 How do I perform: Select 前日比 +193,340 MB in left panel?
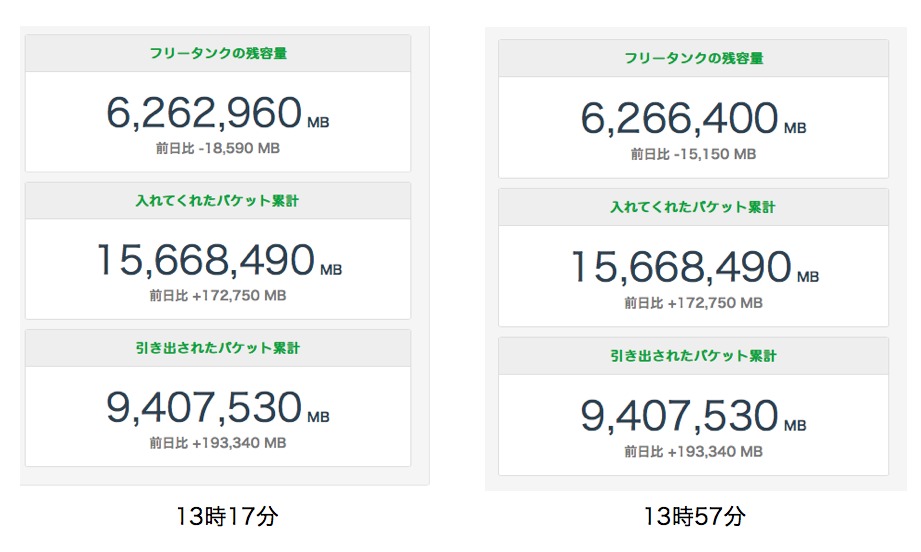tap(217, 443)
